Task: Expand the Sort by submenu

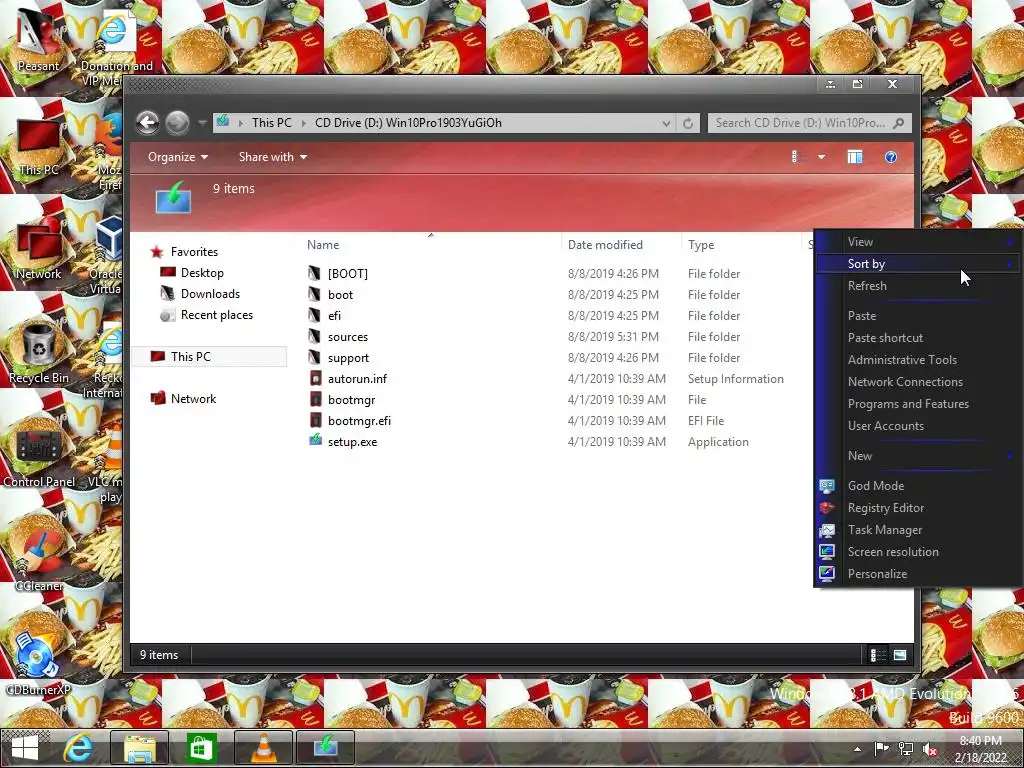Action: [918, 264]
